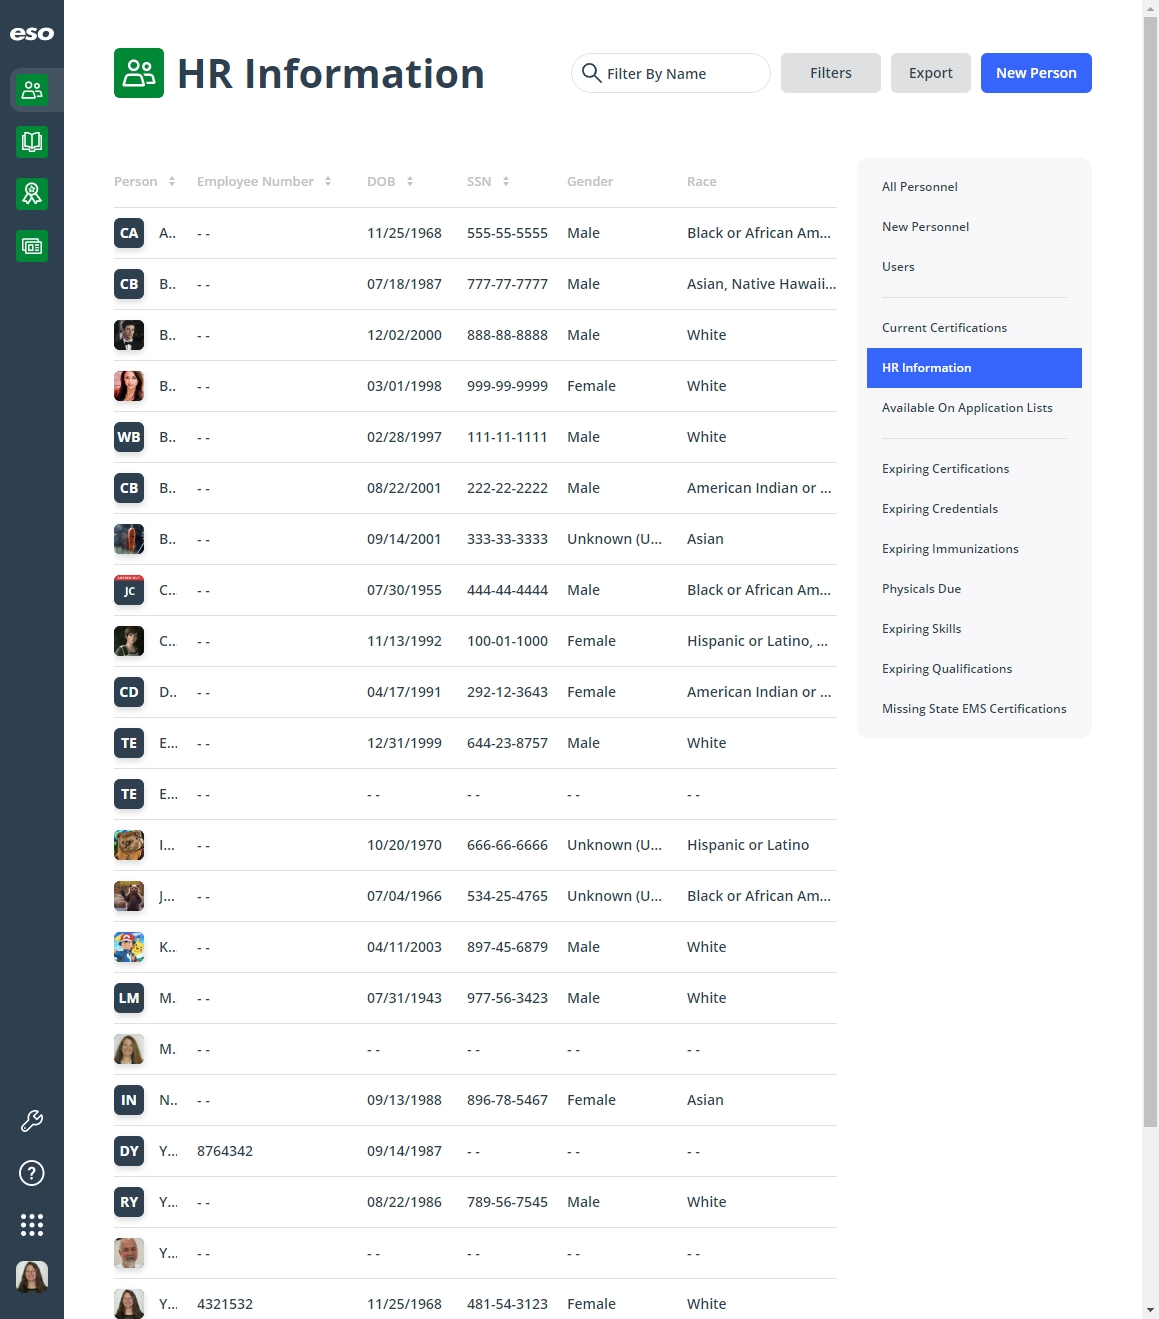Image resolution: width=1159 pixels, height=1319 pixels.
Task: Go to the ESO logo home
Action: 32,34
